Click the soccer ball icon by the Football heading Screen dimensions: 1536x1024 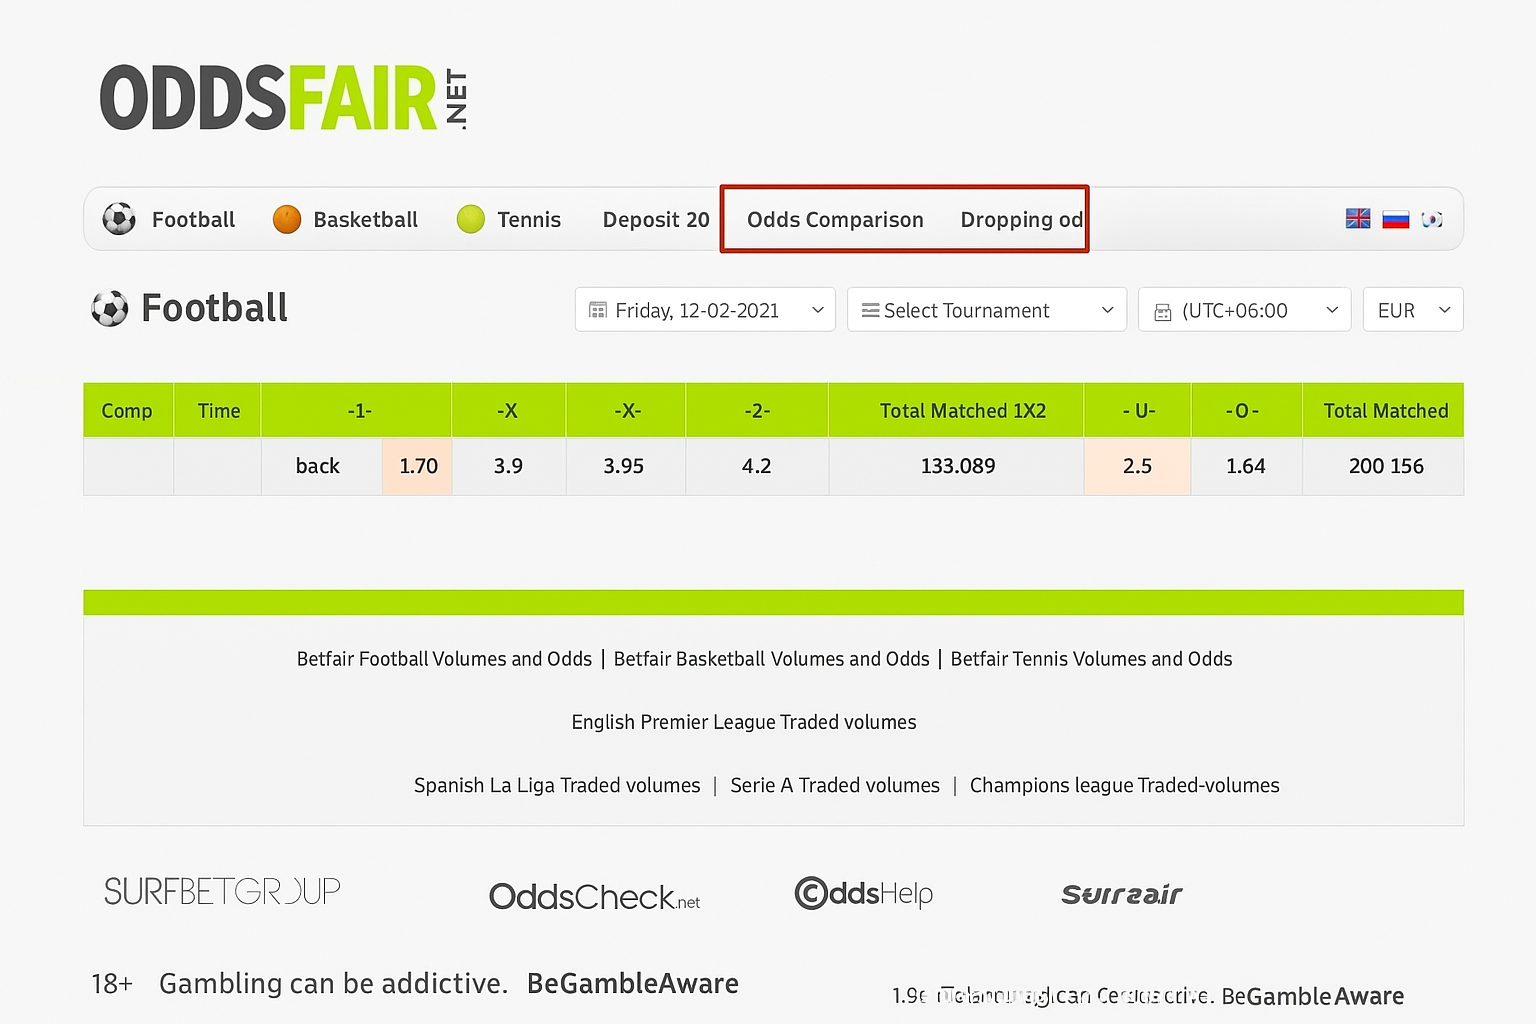pyautogui.click(x=110, y=308)
